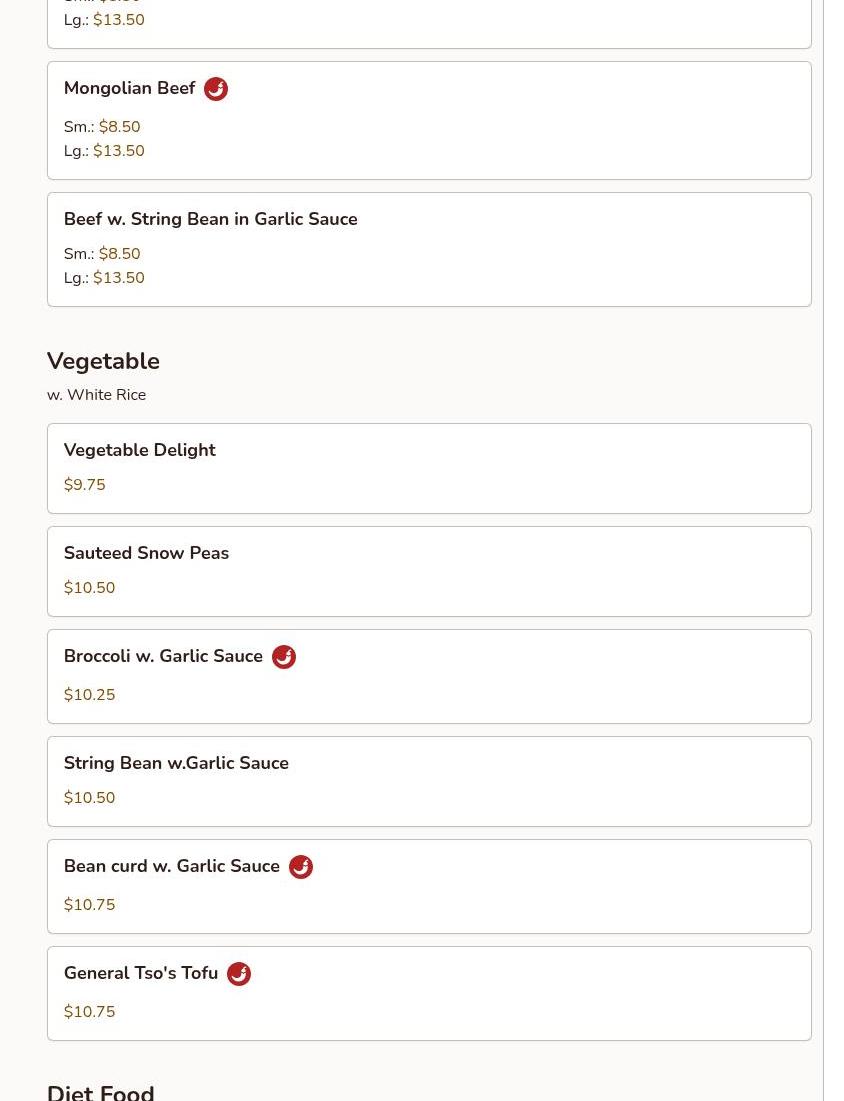Choose Sauteed Snow Peas dish
The image size is (844, 1101).
point(146,553)
